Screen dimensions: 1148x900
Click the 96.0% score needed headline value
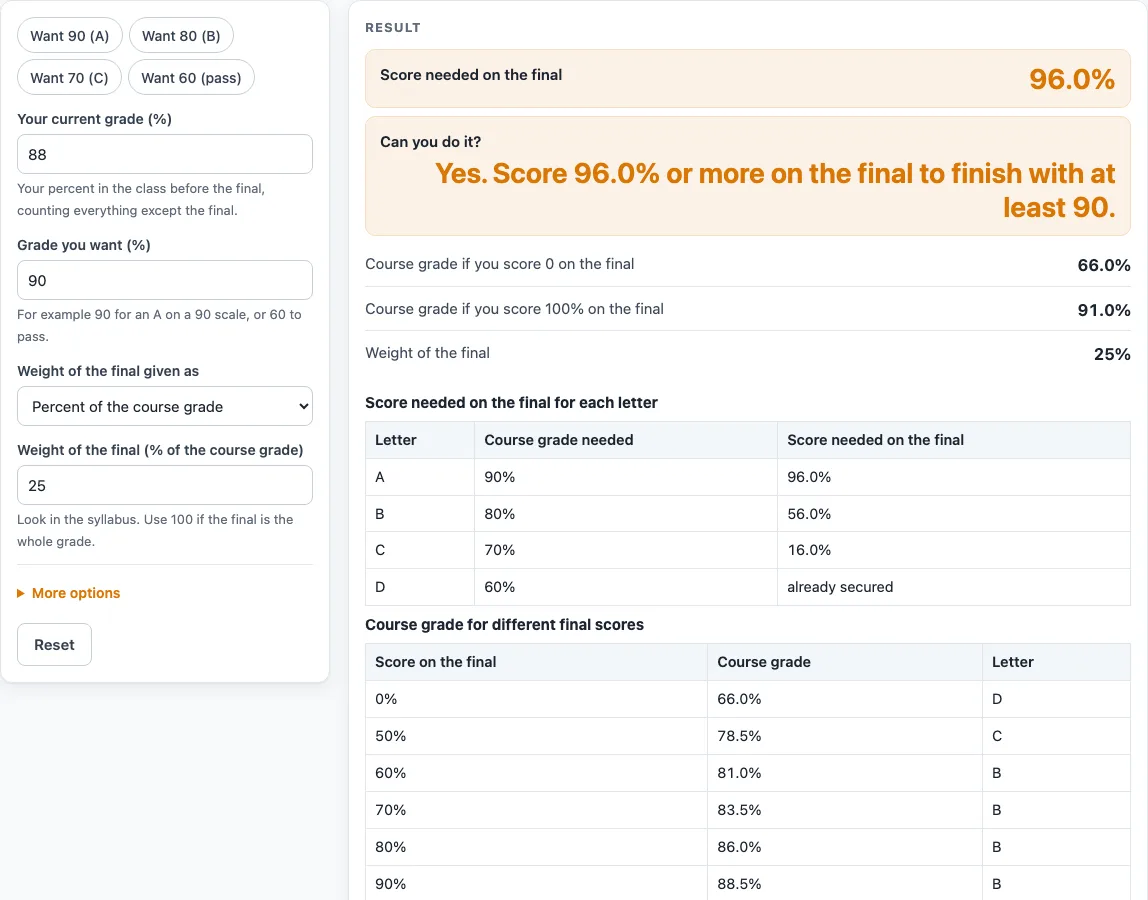pos(1072,79)
